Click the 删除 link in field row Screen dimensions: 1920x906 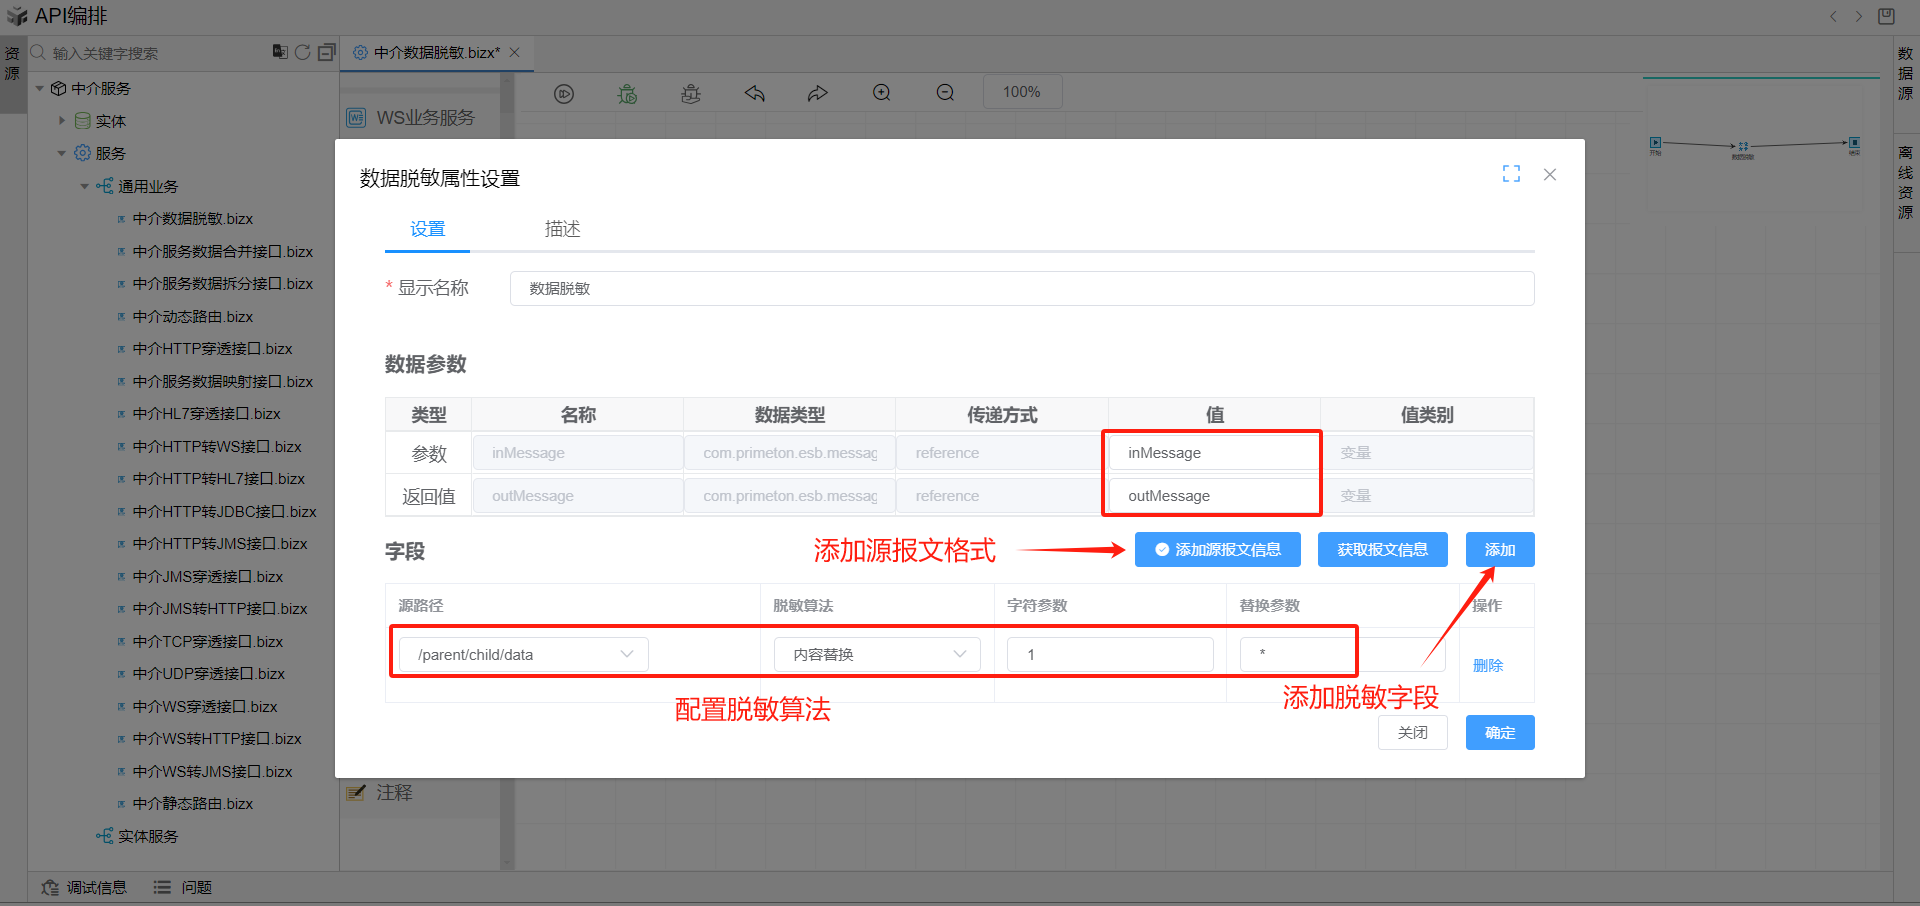pos(1487,665)
